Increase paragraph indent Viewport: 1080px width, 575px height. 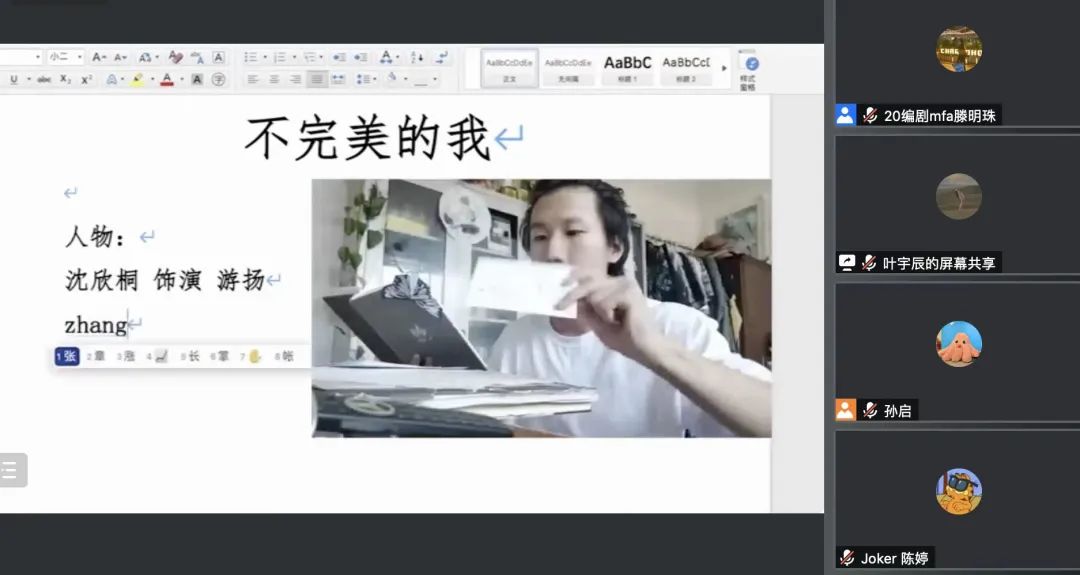point(360,57)
